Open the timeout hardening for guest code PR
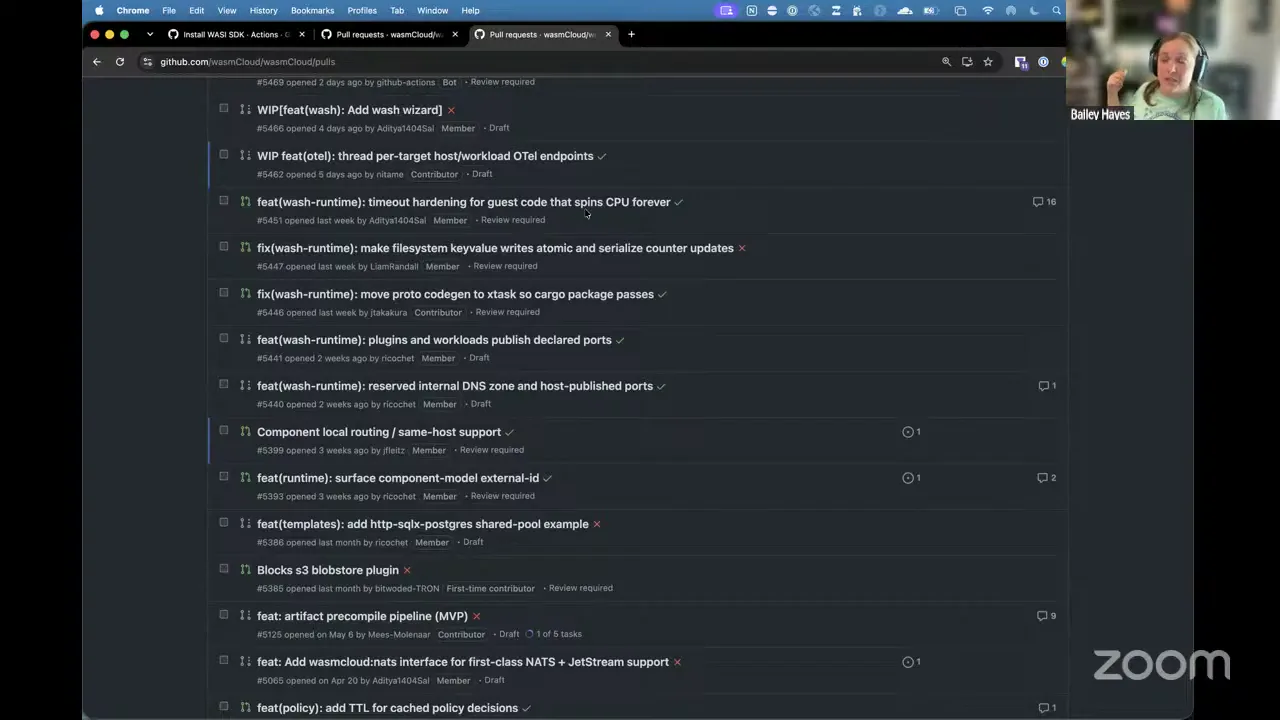 point(463,202)
